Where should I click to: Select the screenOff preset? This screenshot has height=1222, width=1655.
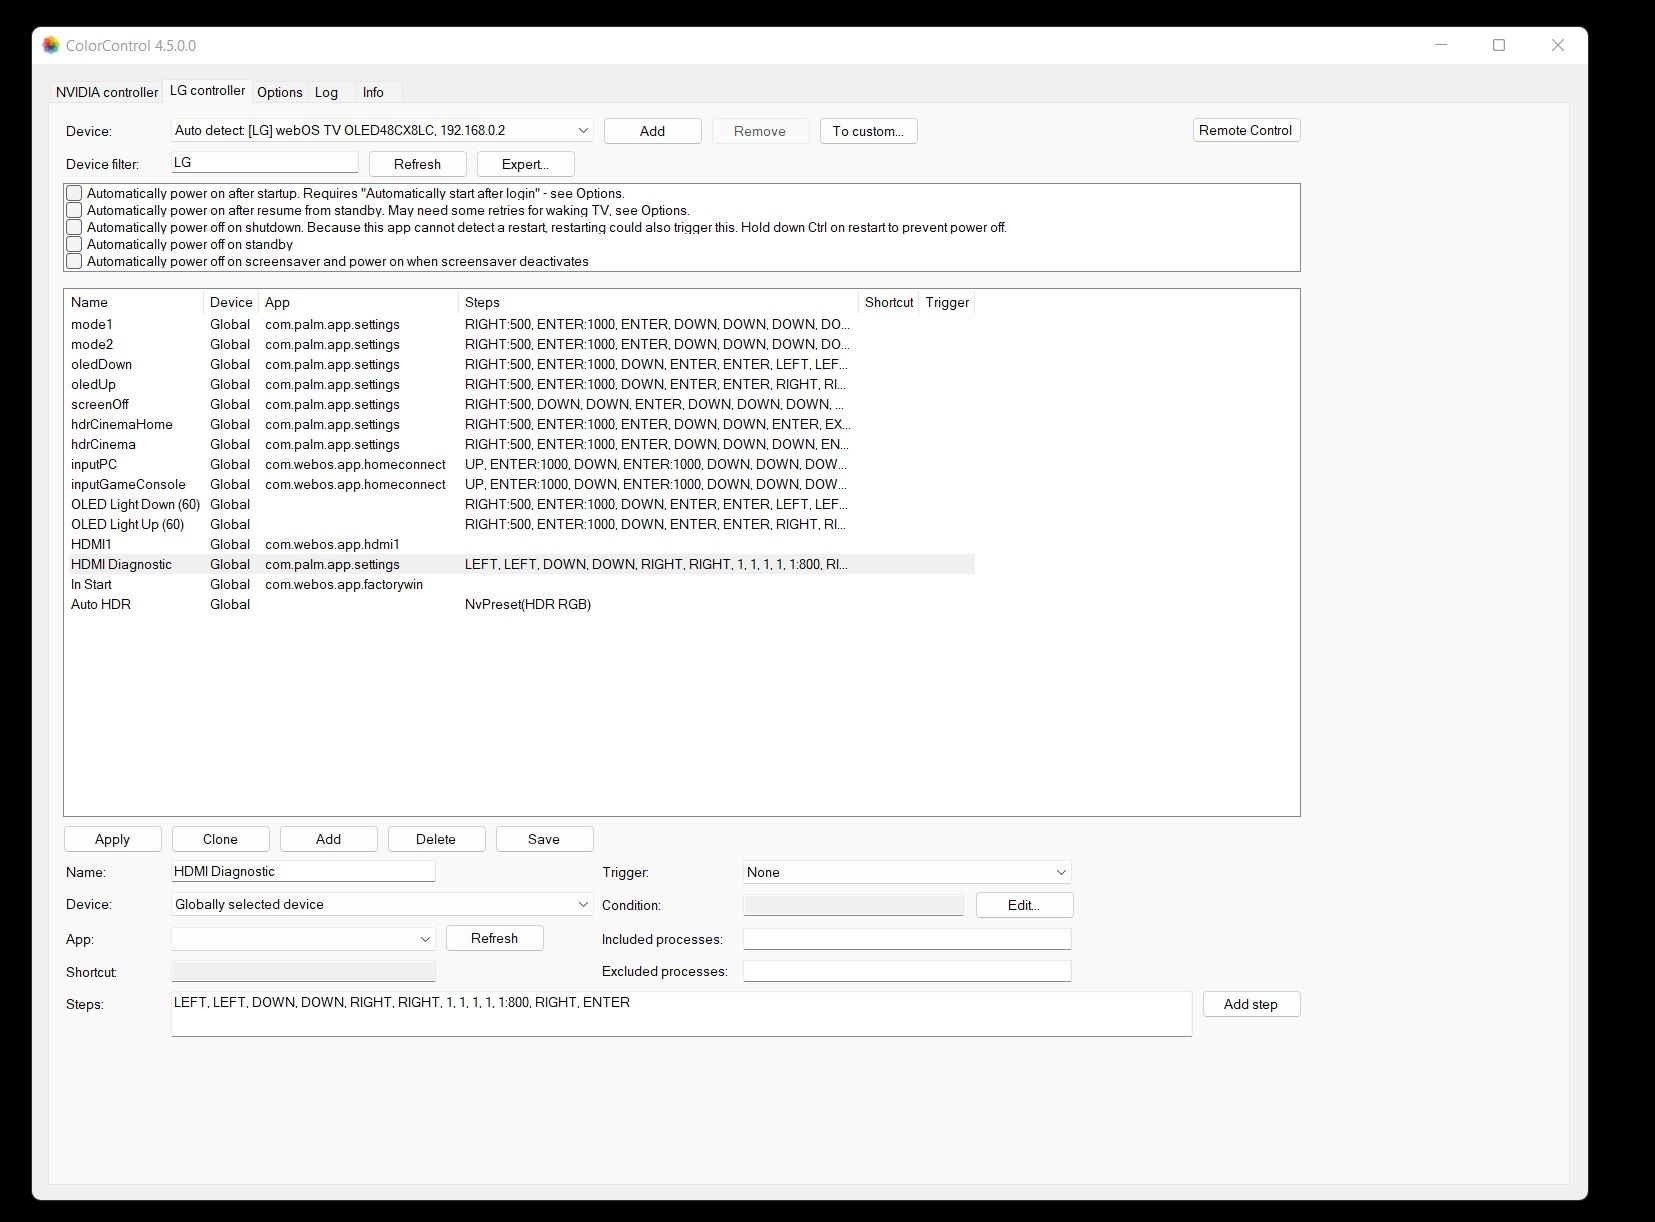520,404
